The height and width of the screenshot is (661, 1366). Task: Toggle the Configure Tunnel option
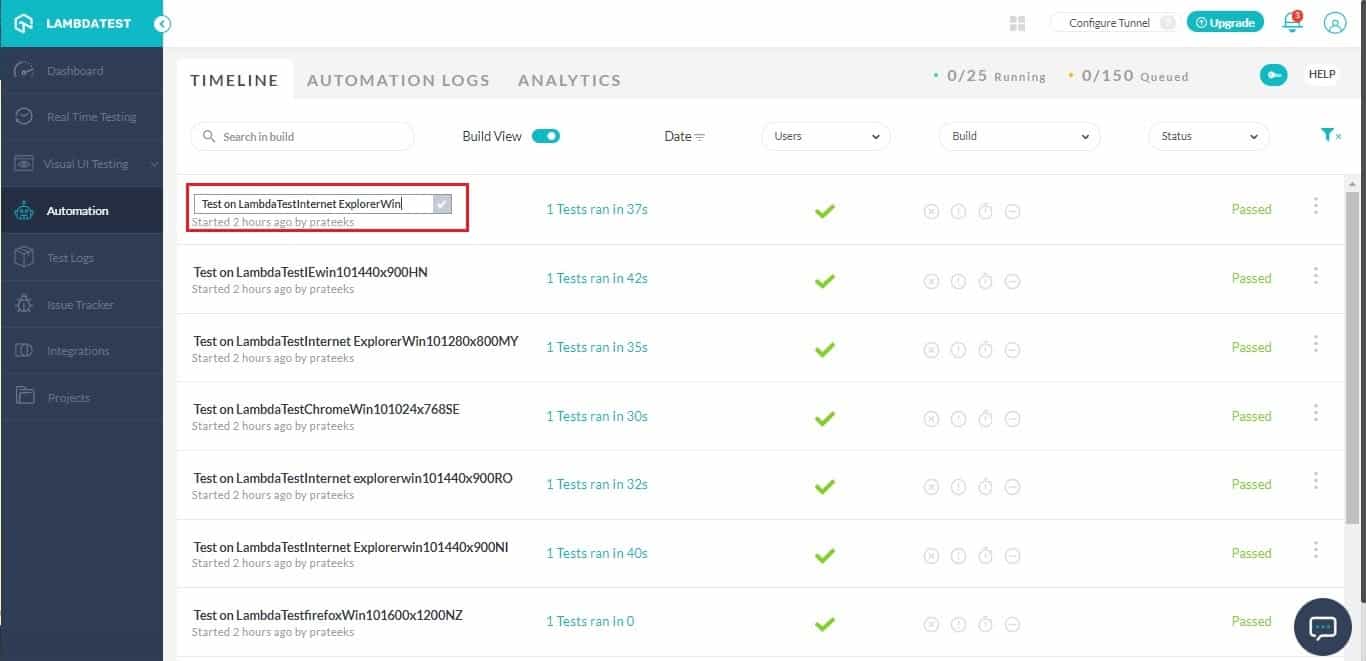[x=1166, y=23]
